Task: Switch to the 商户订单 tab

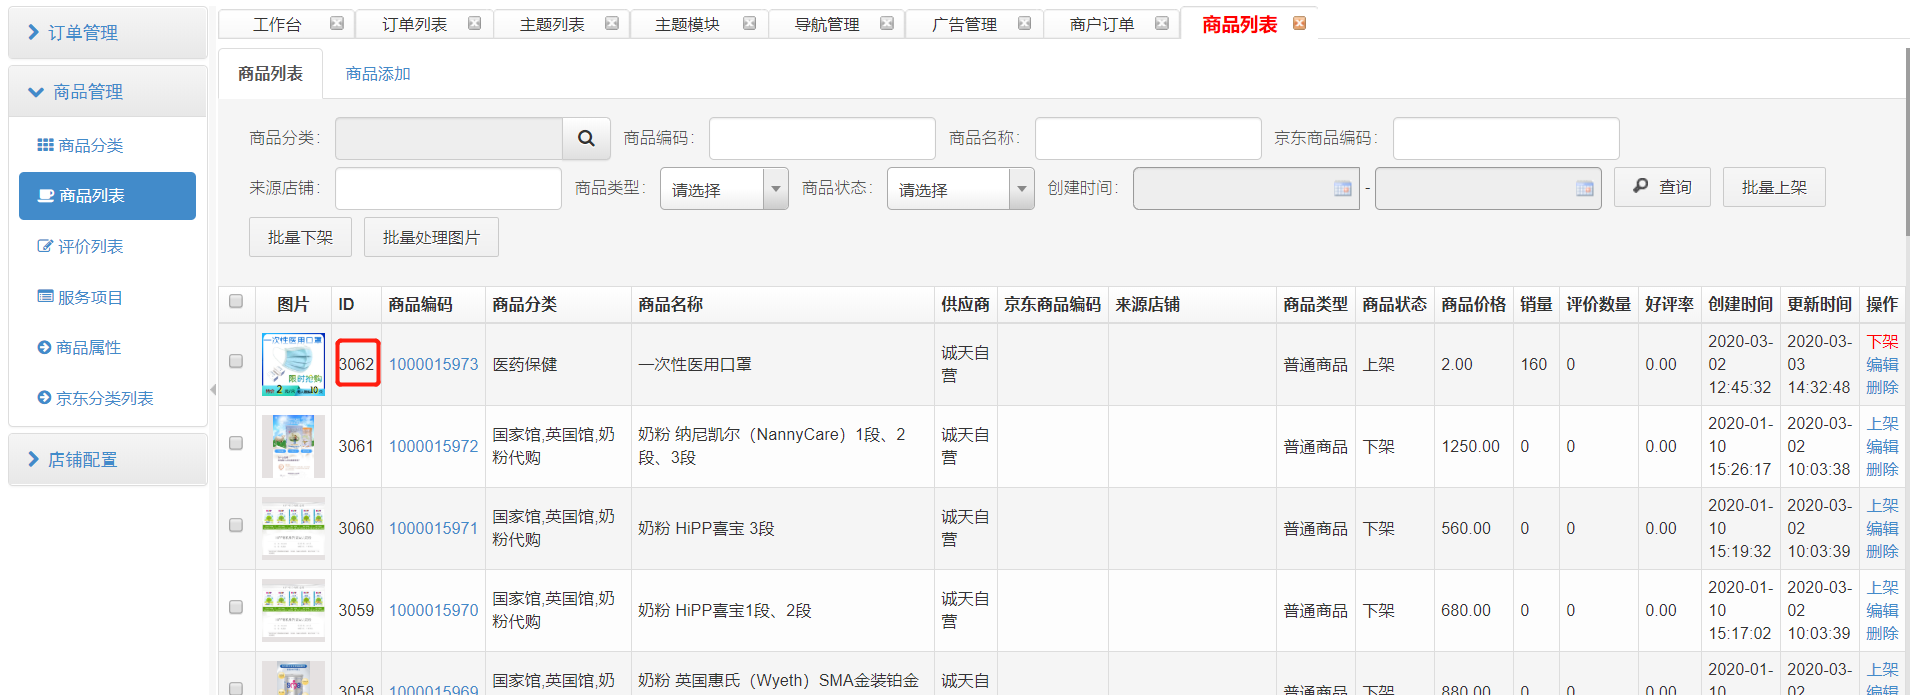Action: [1102, 24]
